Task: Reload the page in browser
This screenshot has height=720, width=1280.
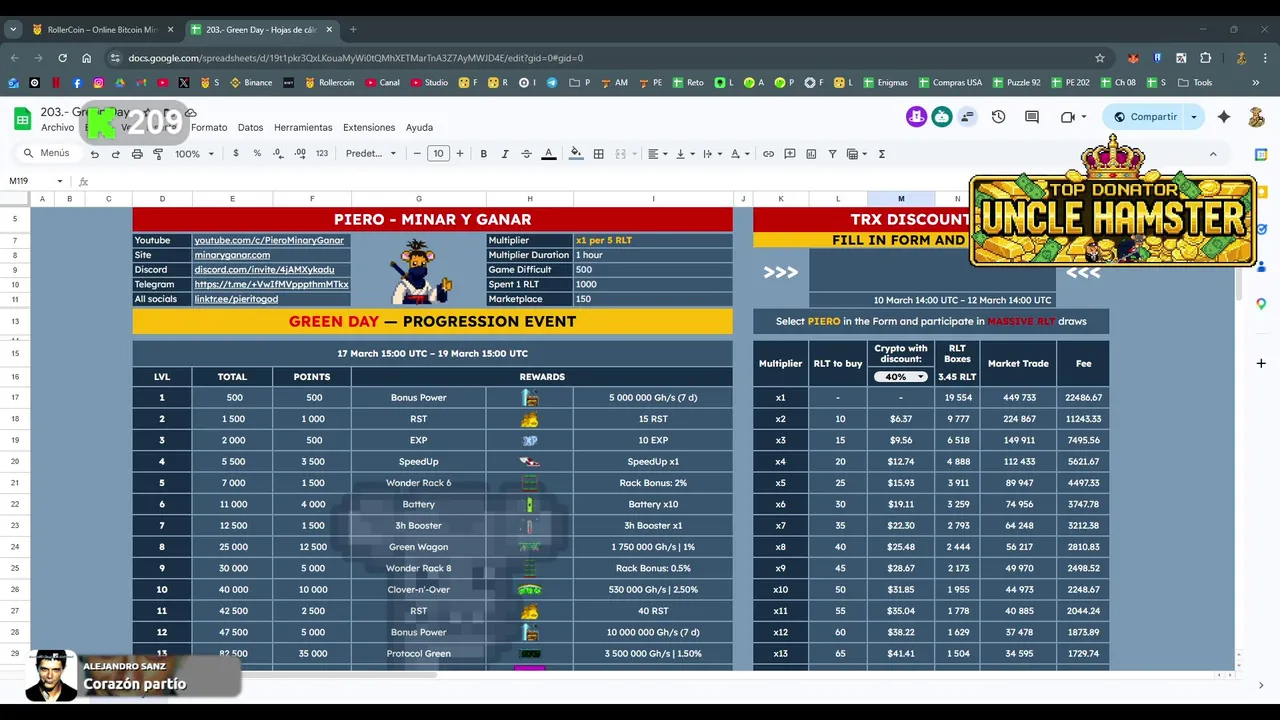Action: point(62,58)
